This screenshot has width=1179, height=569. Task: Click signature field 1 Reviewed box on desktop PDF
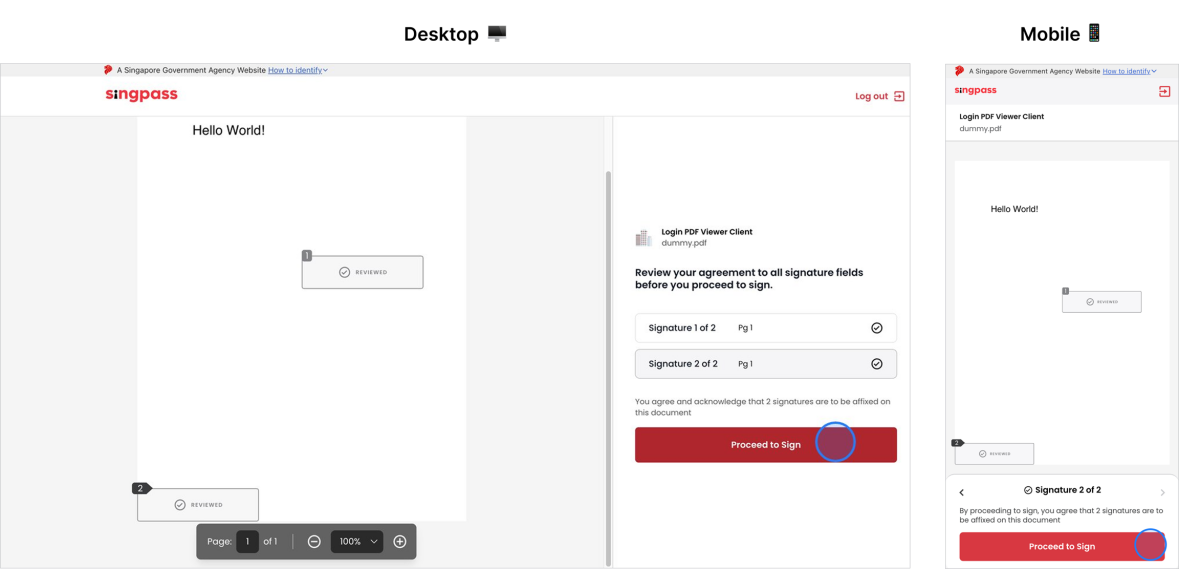coord(363,272)
